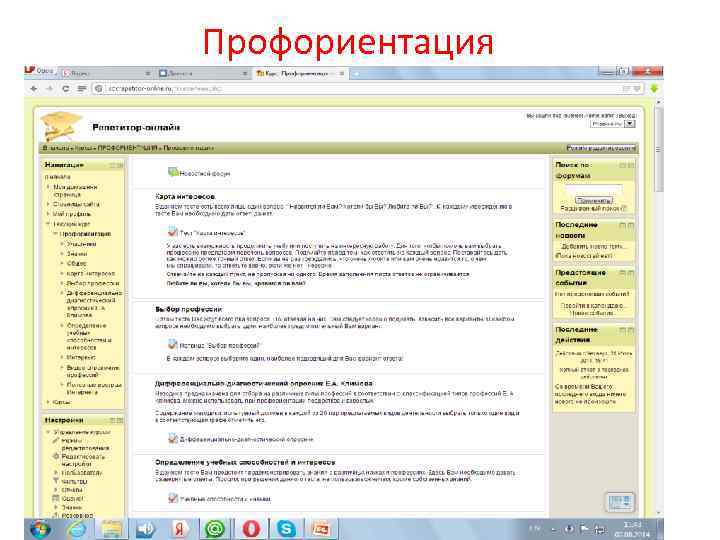Open Yandex browser from taskbar
720x540 pixels.
coord(180,529)
